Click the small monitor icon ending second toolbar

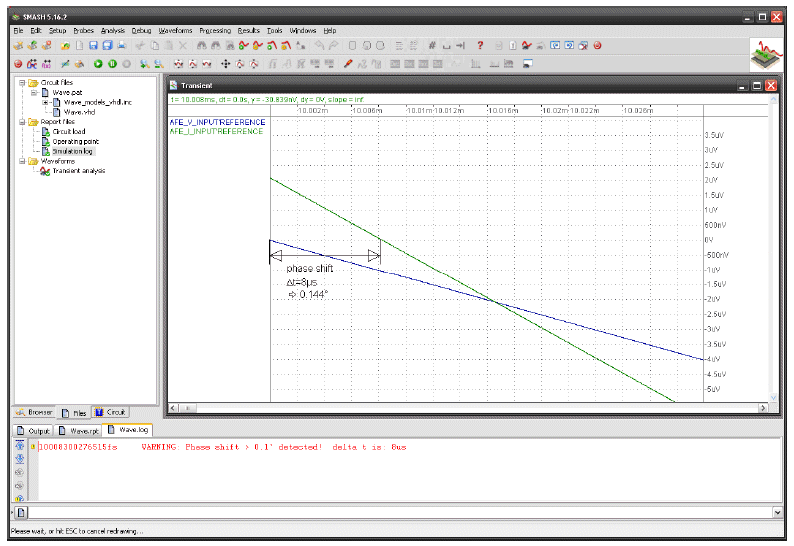click(527, 64)
